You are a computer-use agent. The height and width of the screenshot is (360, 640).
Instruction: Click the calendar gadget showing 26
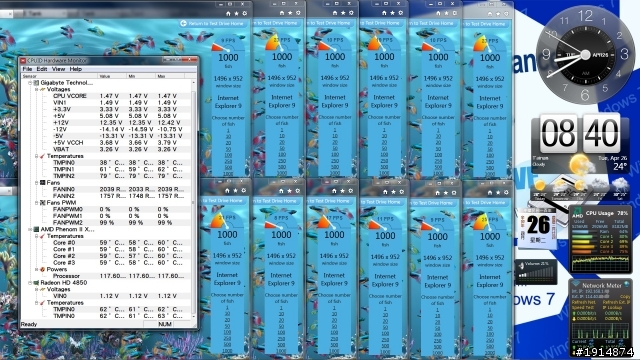(x=538, y=228)
